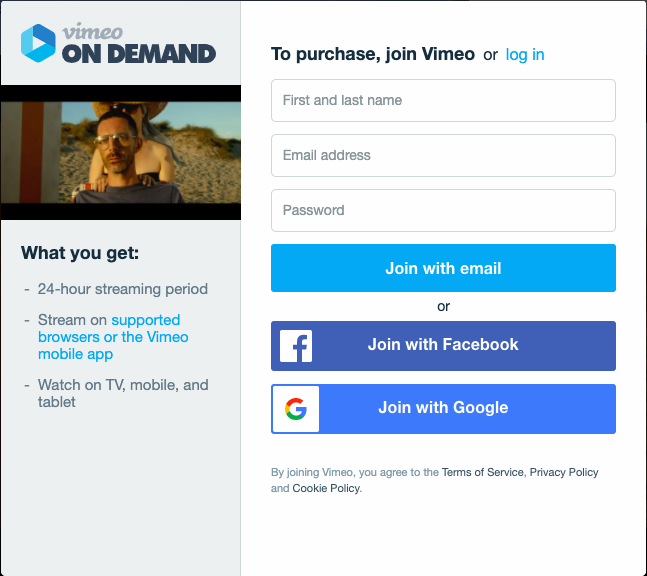
Task: Click the Facebook f icon
Action: (x=296, y=346)
